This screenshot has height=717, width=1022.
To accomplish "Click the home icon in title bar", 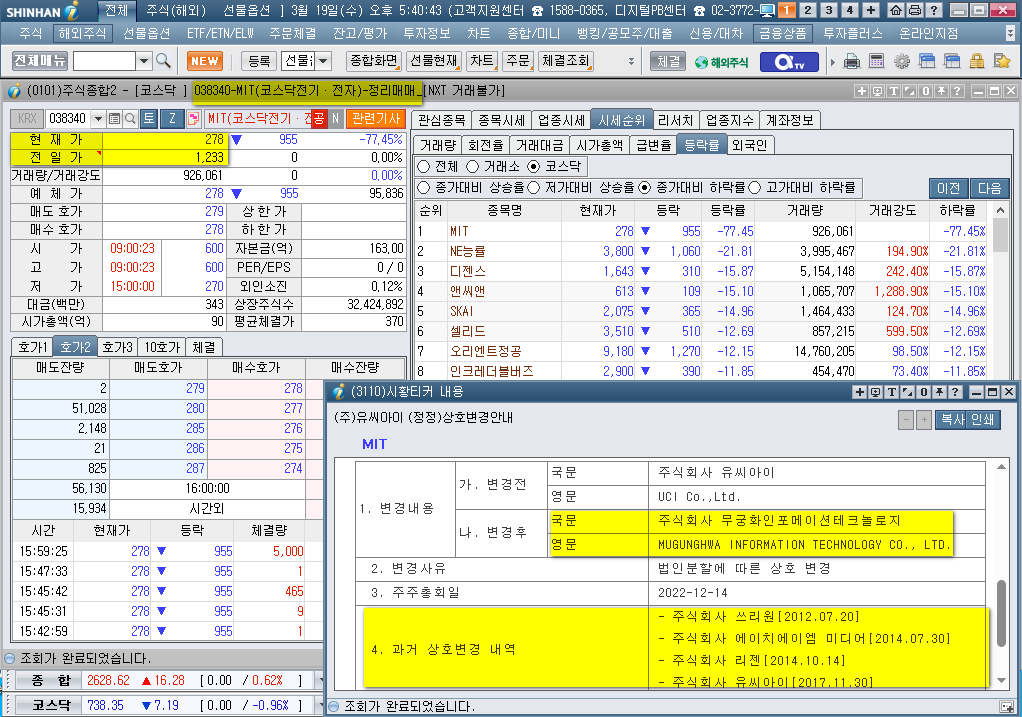I will (x=896, y=10).
